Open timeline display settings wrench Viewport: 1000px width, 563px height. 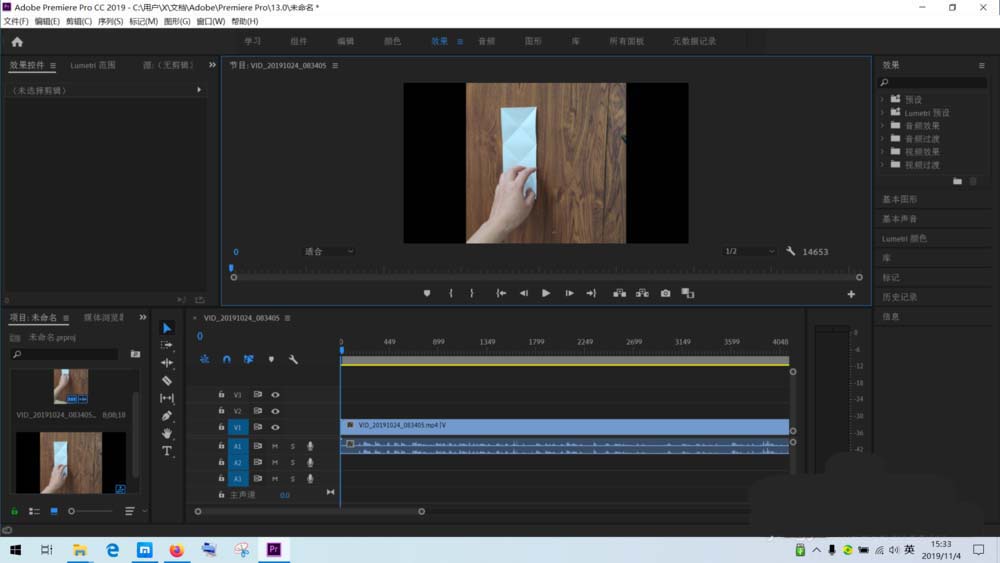coord(293,359)
